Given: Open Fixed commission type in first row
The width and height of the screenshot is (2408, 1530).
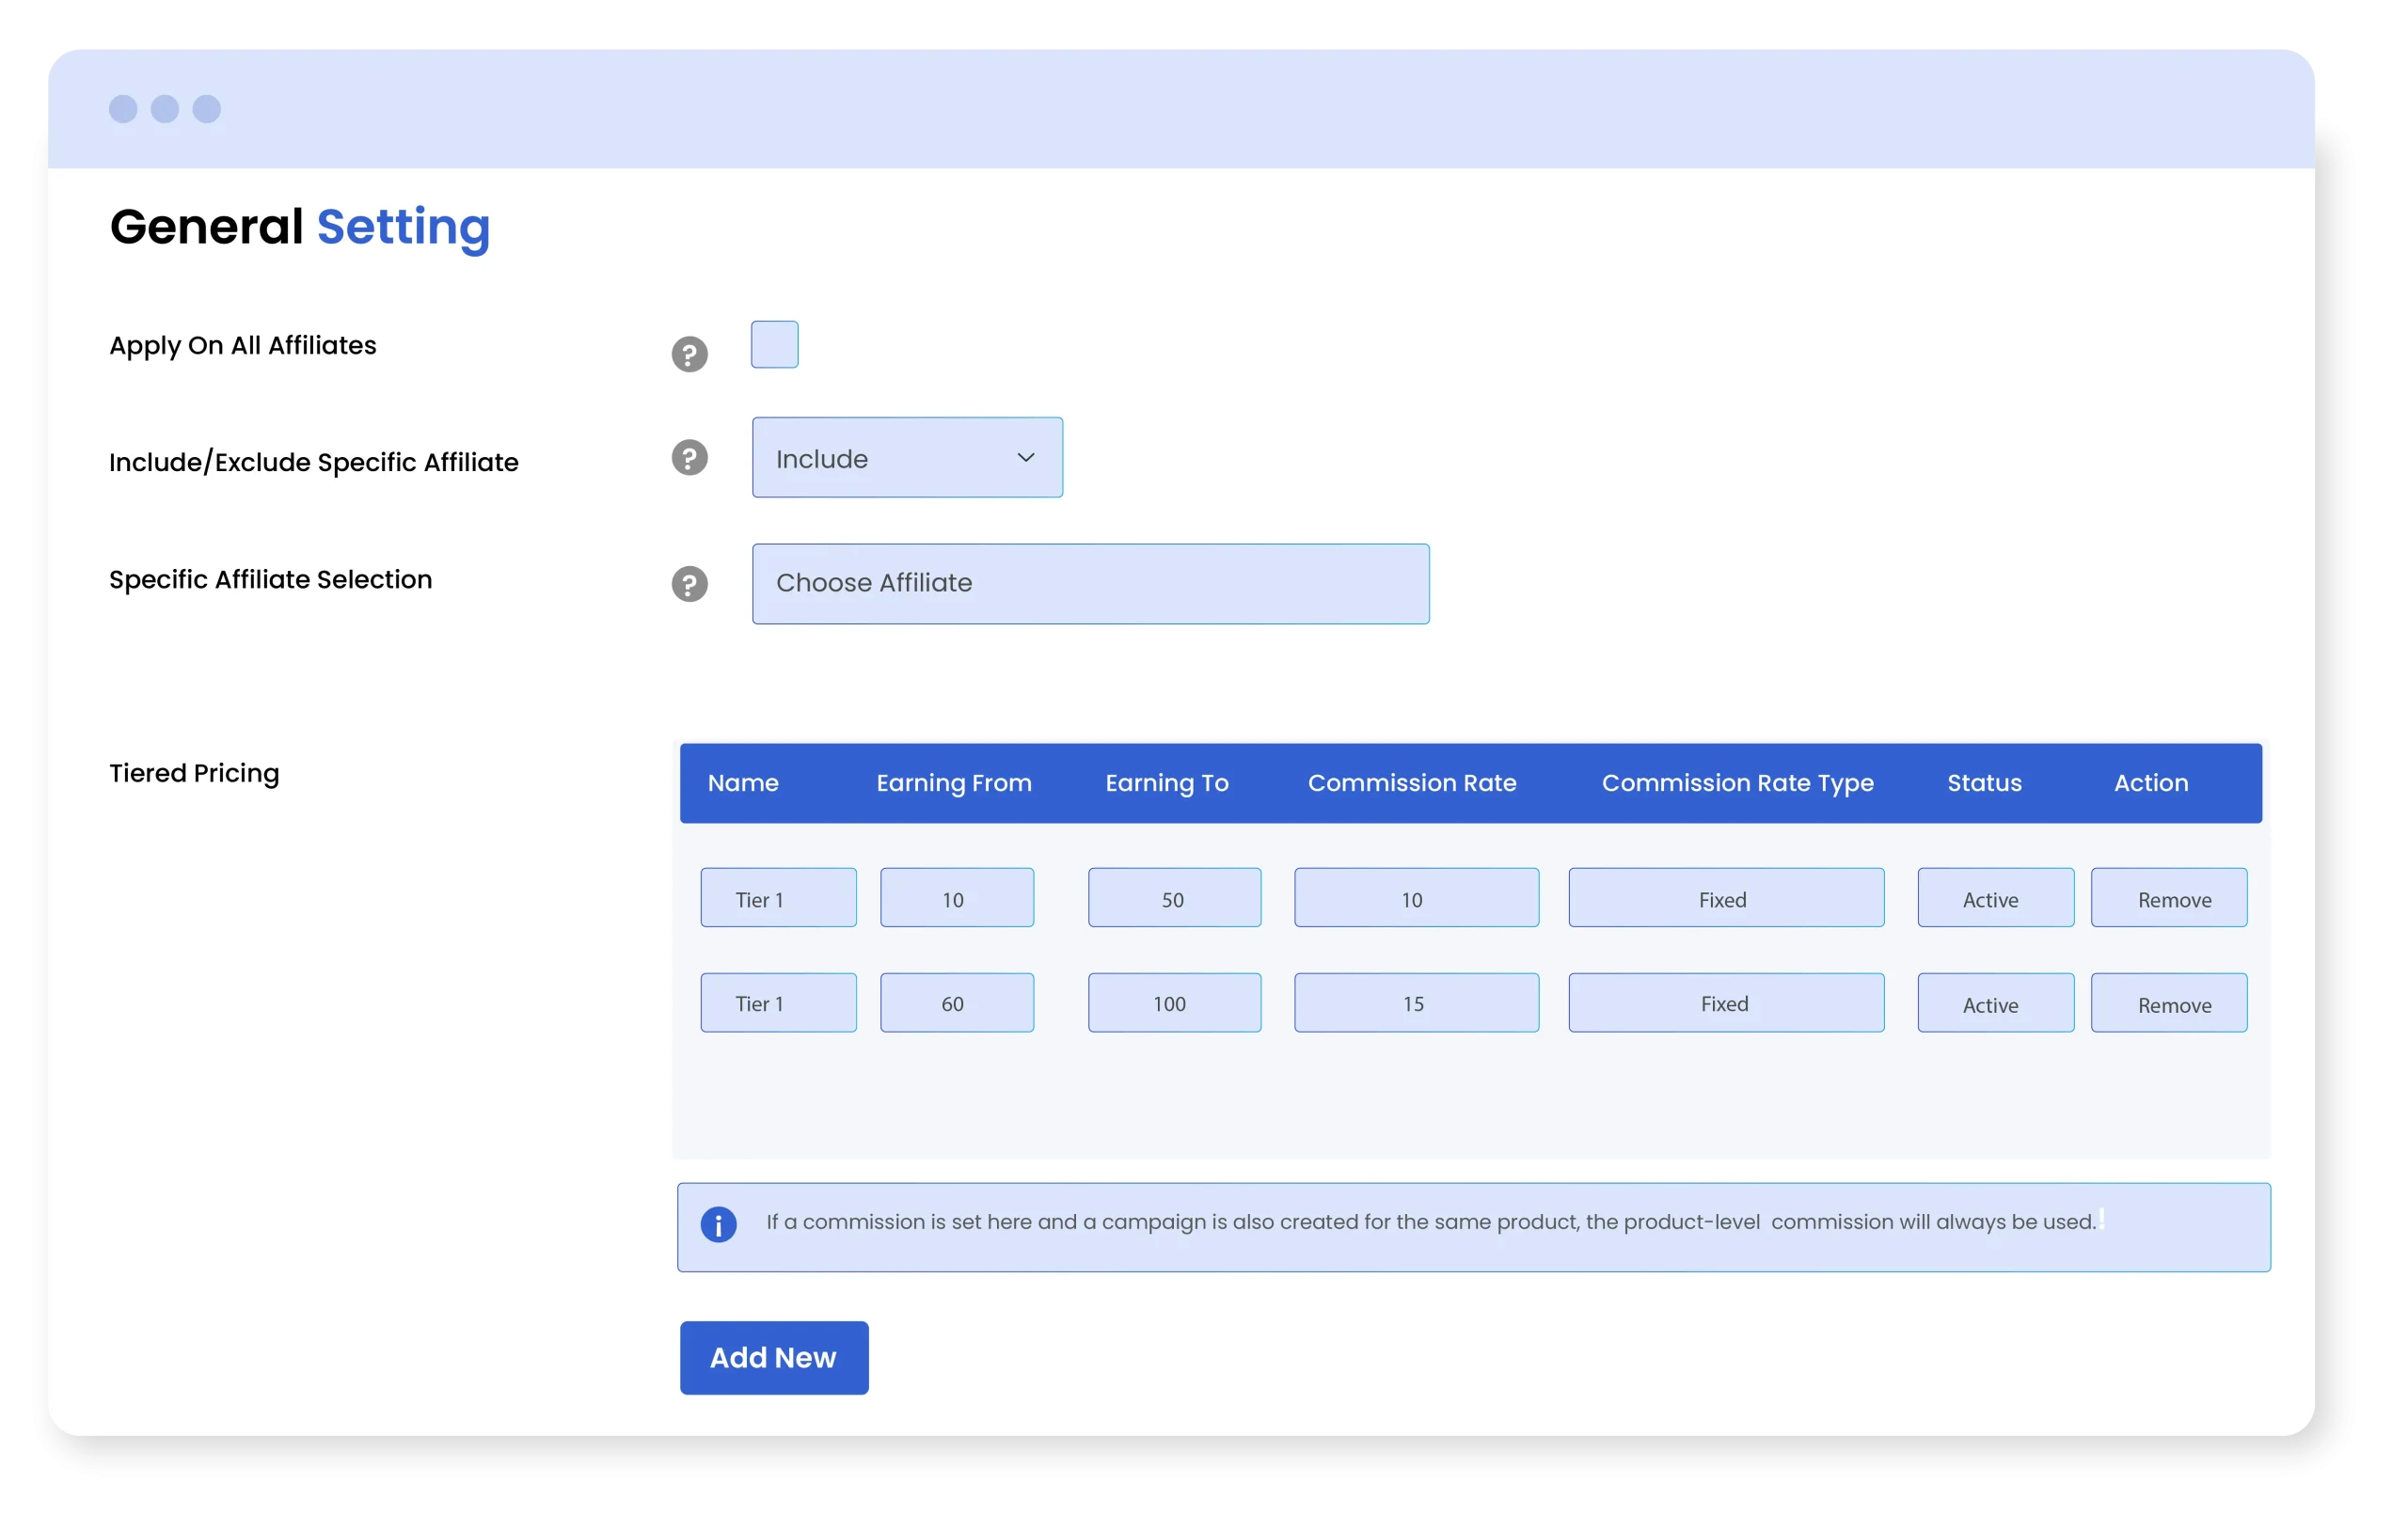Looking at the screenshot, I should click(1725, 898).
